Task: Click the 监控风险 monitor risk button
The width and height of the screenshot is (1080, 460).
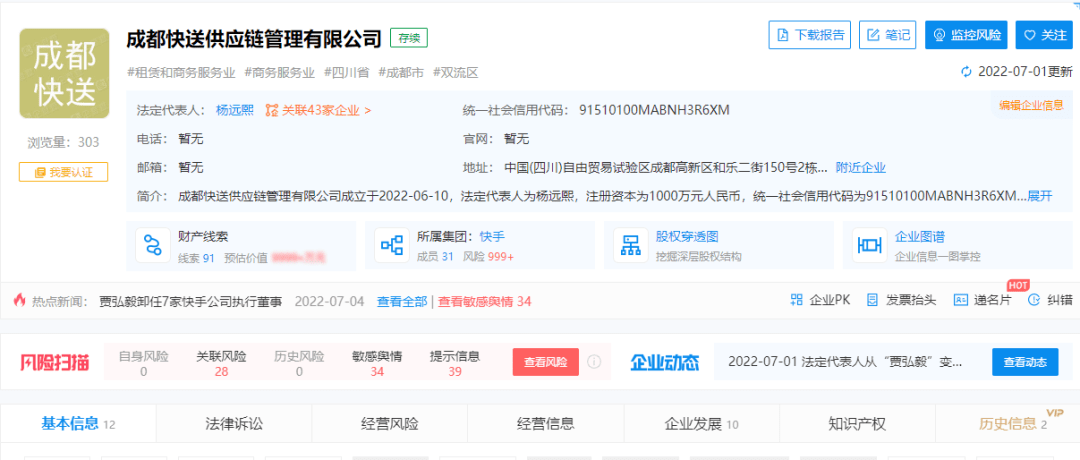Action: pos(966,34)
